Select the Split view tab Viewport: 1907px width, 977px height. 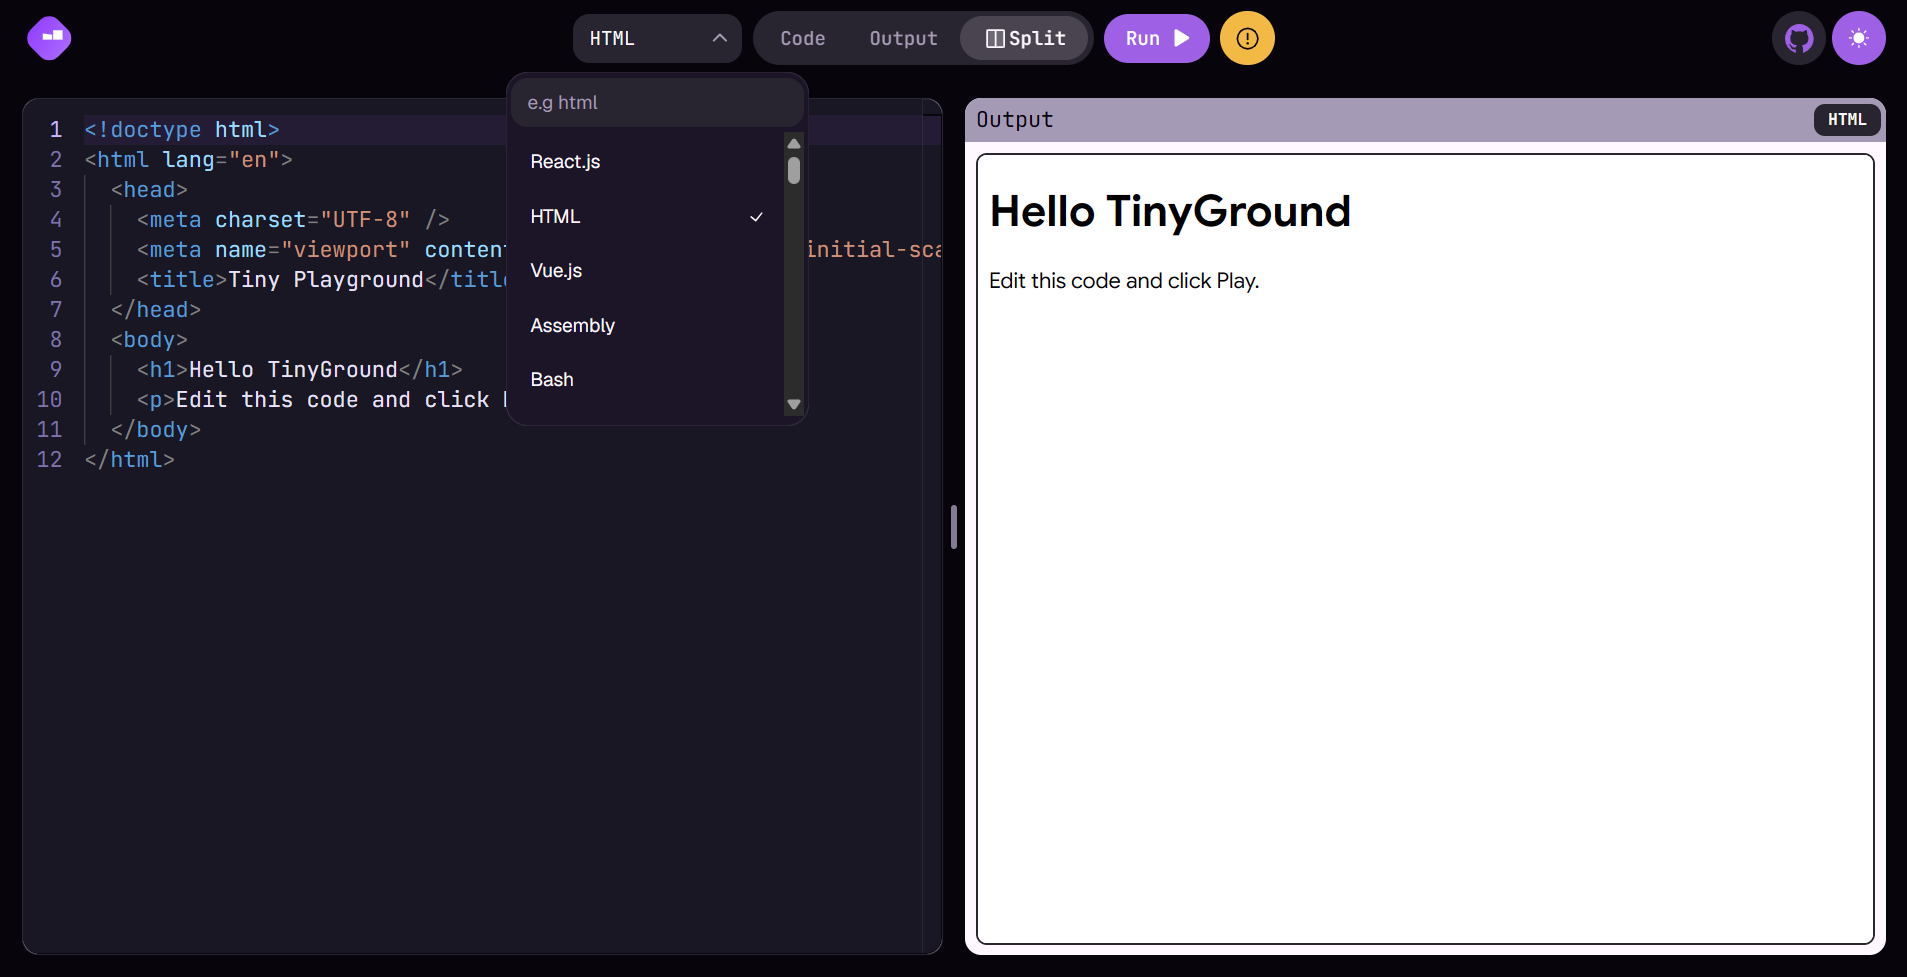click(1025, 38)
